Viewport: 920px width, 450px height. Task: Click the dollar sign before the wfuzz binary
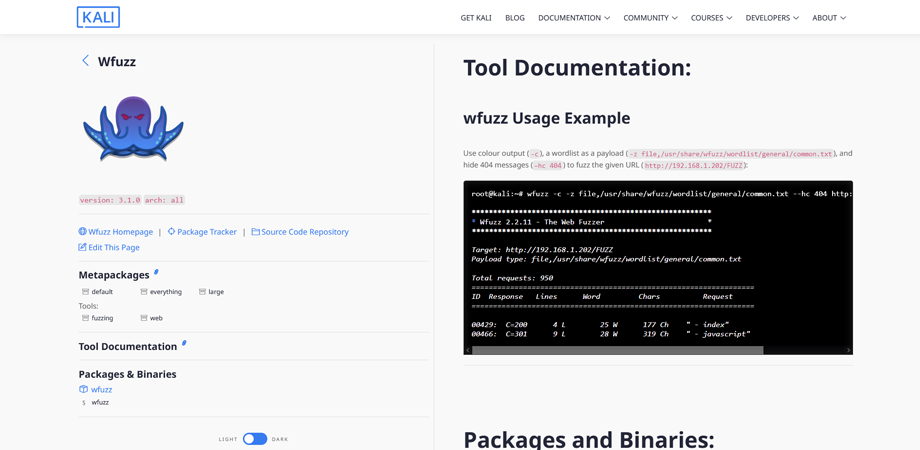pyautogui.click(x=83, y=402)
